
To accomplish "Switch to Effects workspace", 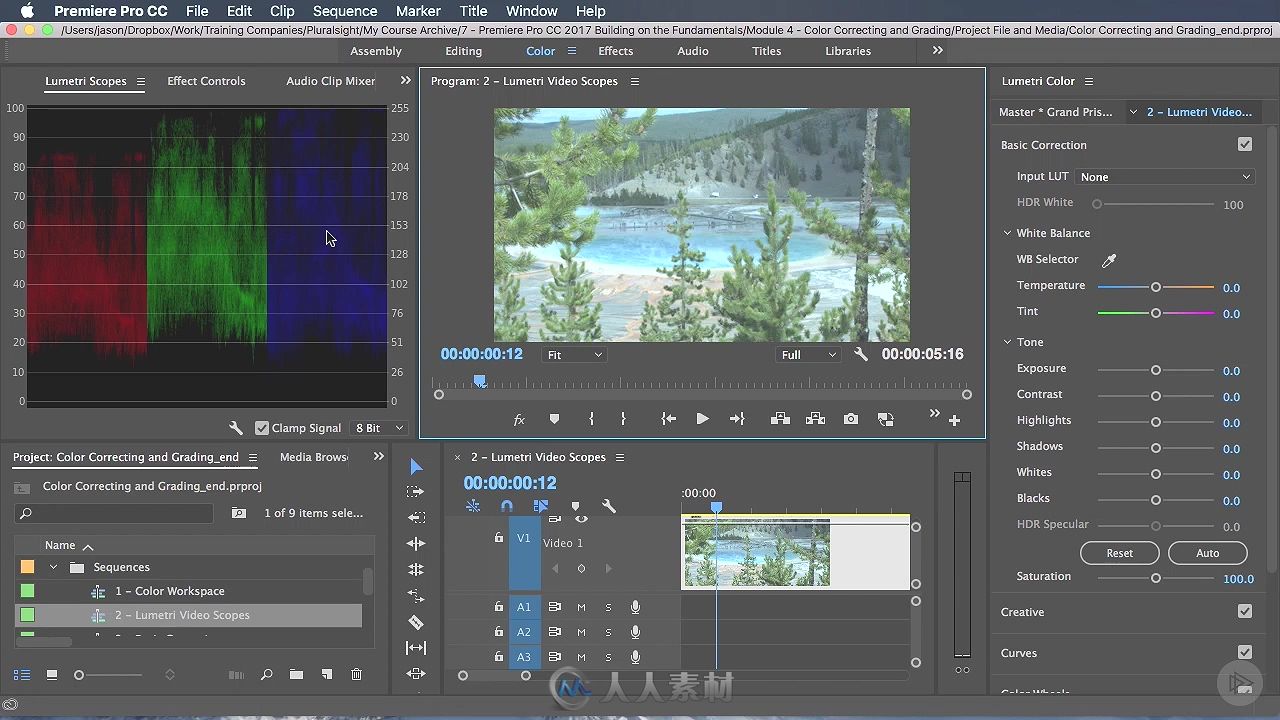I will point(615,51).
